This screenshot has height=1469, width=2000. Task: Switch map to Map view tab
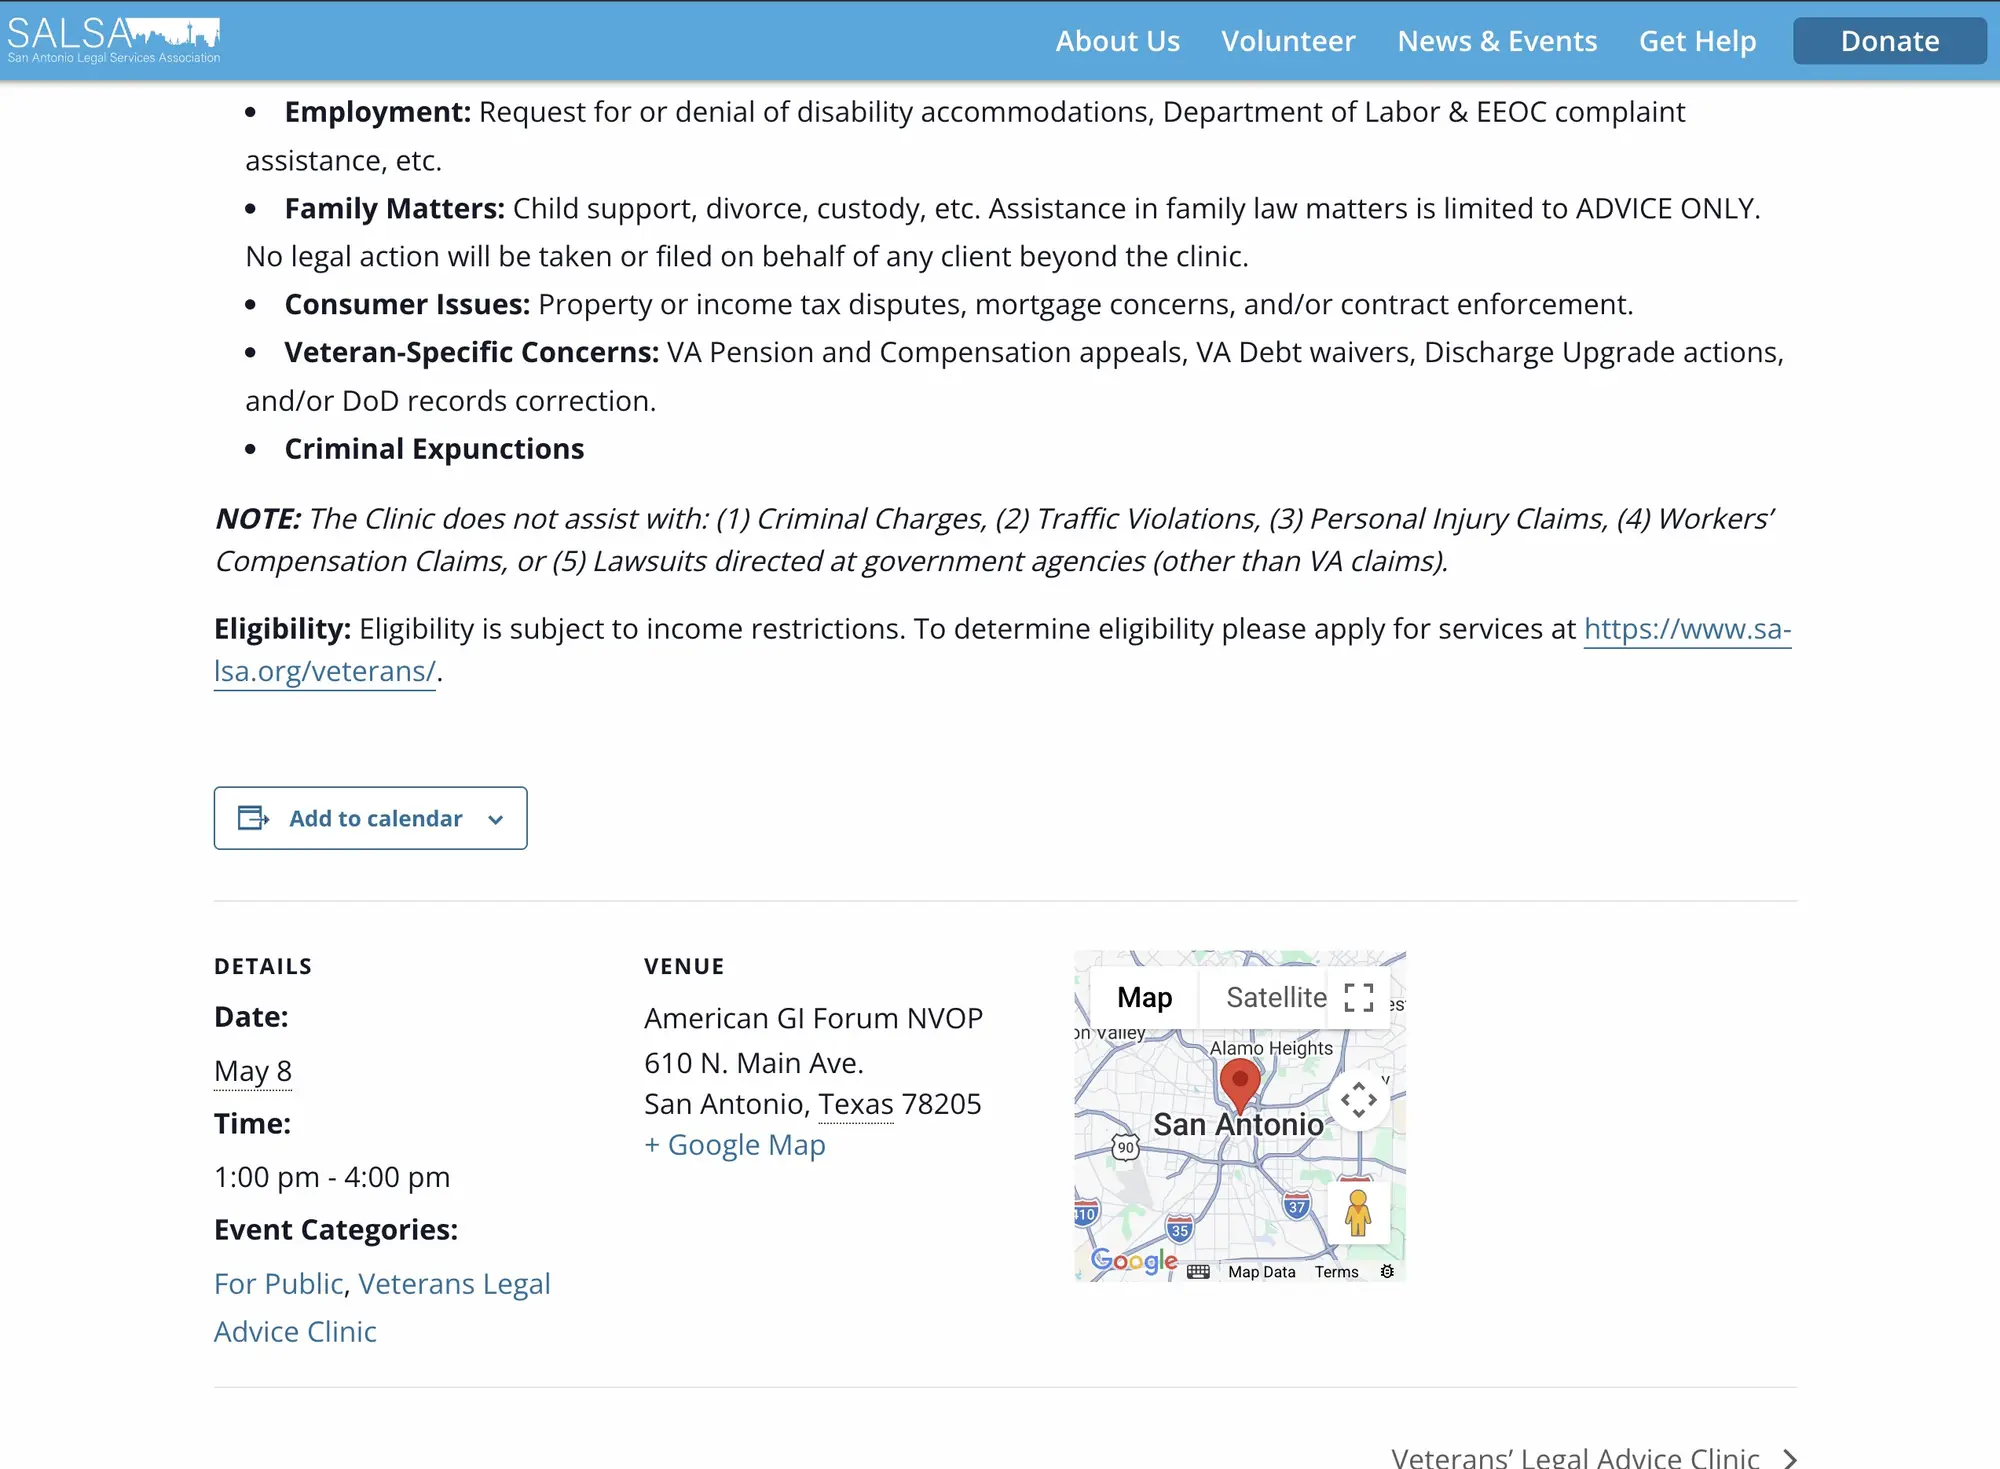coord(1144,997)
